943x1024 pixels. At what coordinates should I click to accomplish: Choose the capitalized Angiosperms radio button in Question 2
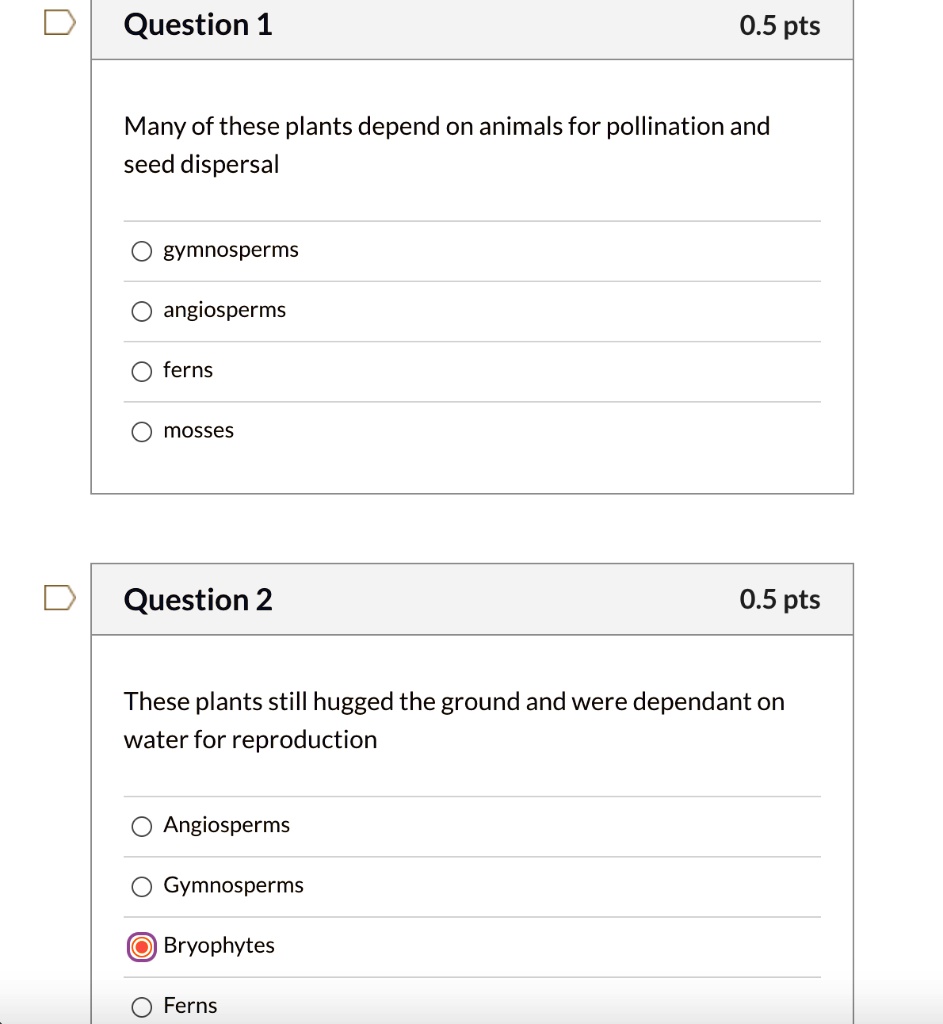[x=142, y=826]
